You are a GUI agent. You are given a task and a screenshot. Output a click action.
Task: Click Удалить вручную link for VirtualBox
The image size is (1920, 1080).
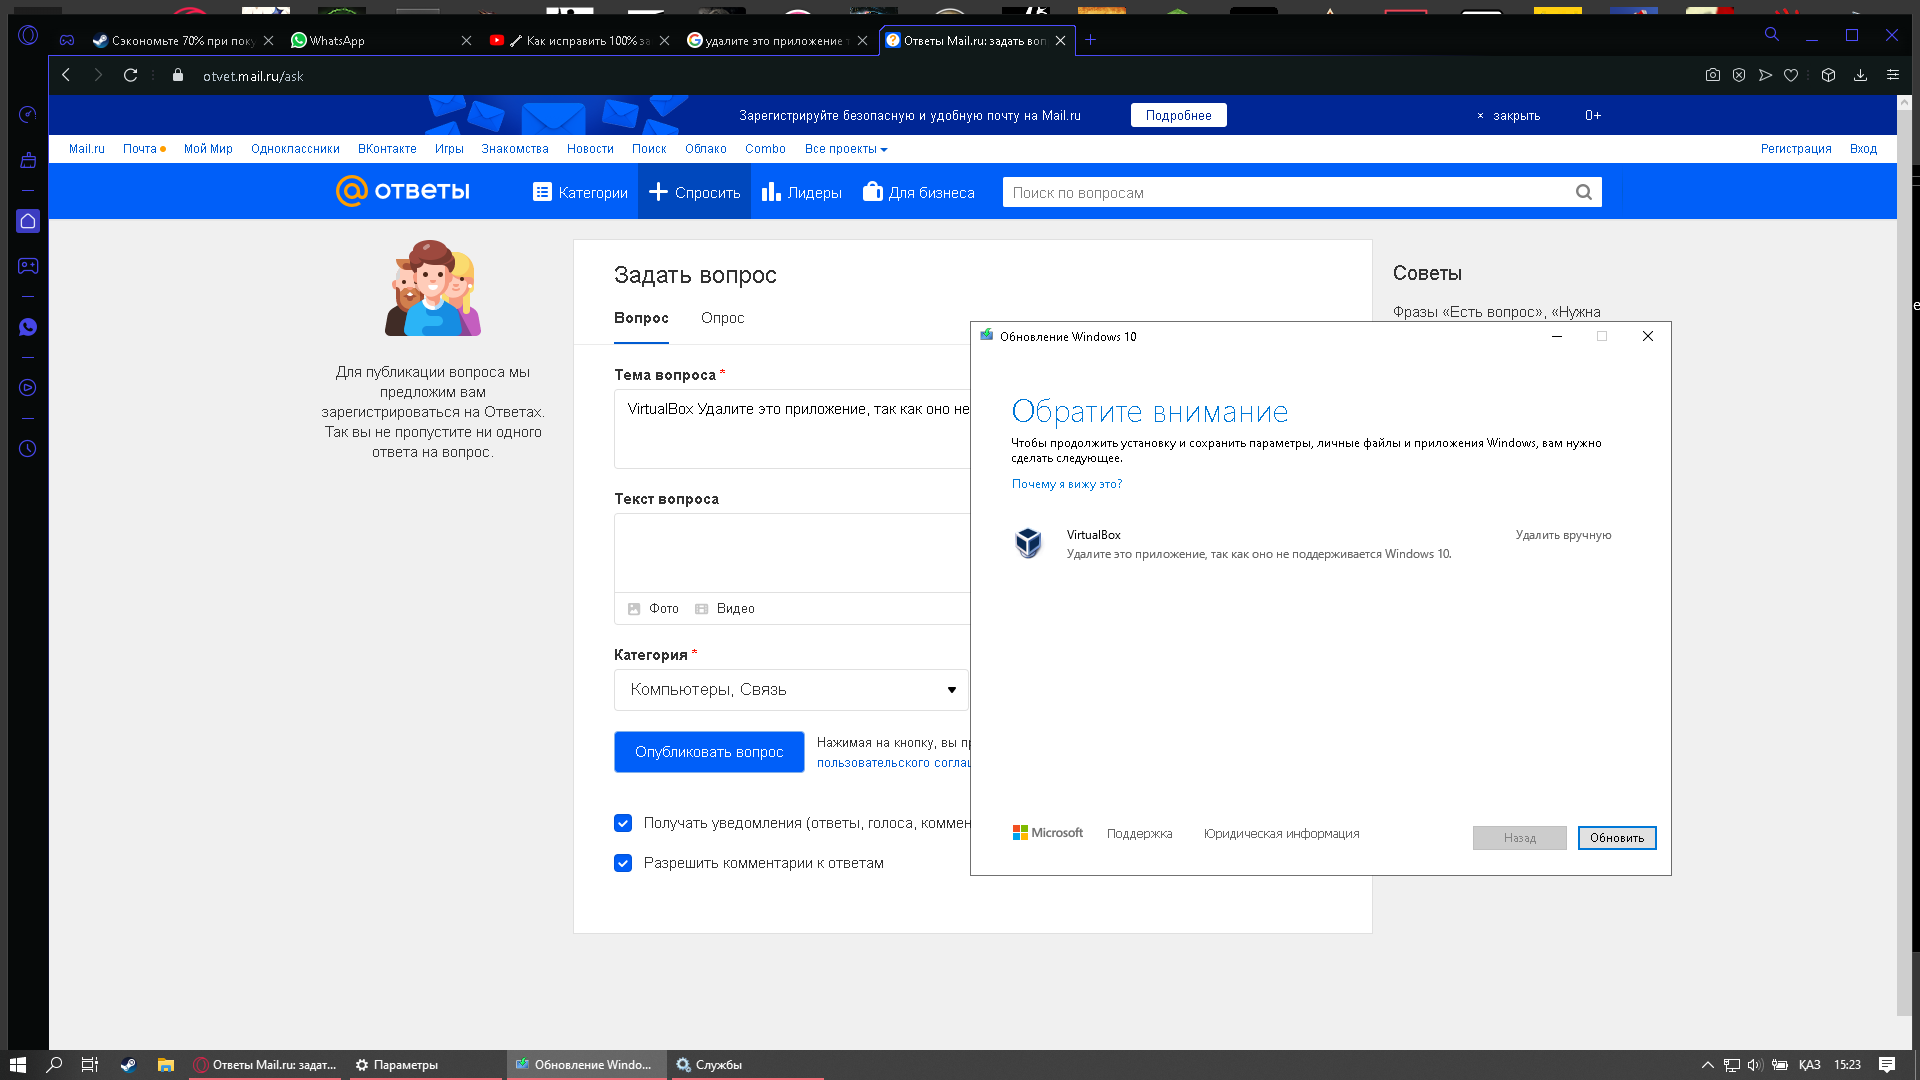pyautogui.click(x=1563, y=534)
